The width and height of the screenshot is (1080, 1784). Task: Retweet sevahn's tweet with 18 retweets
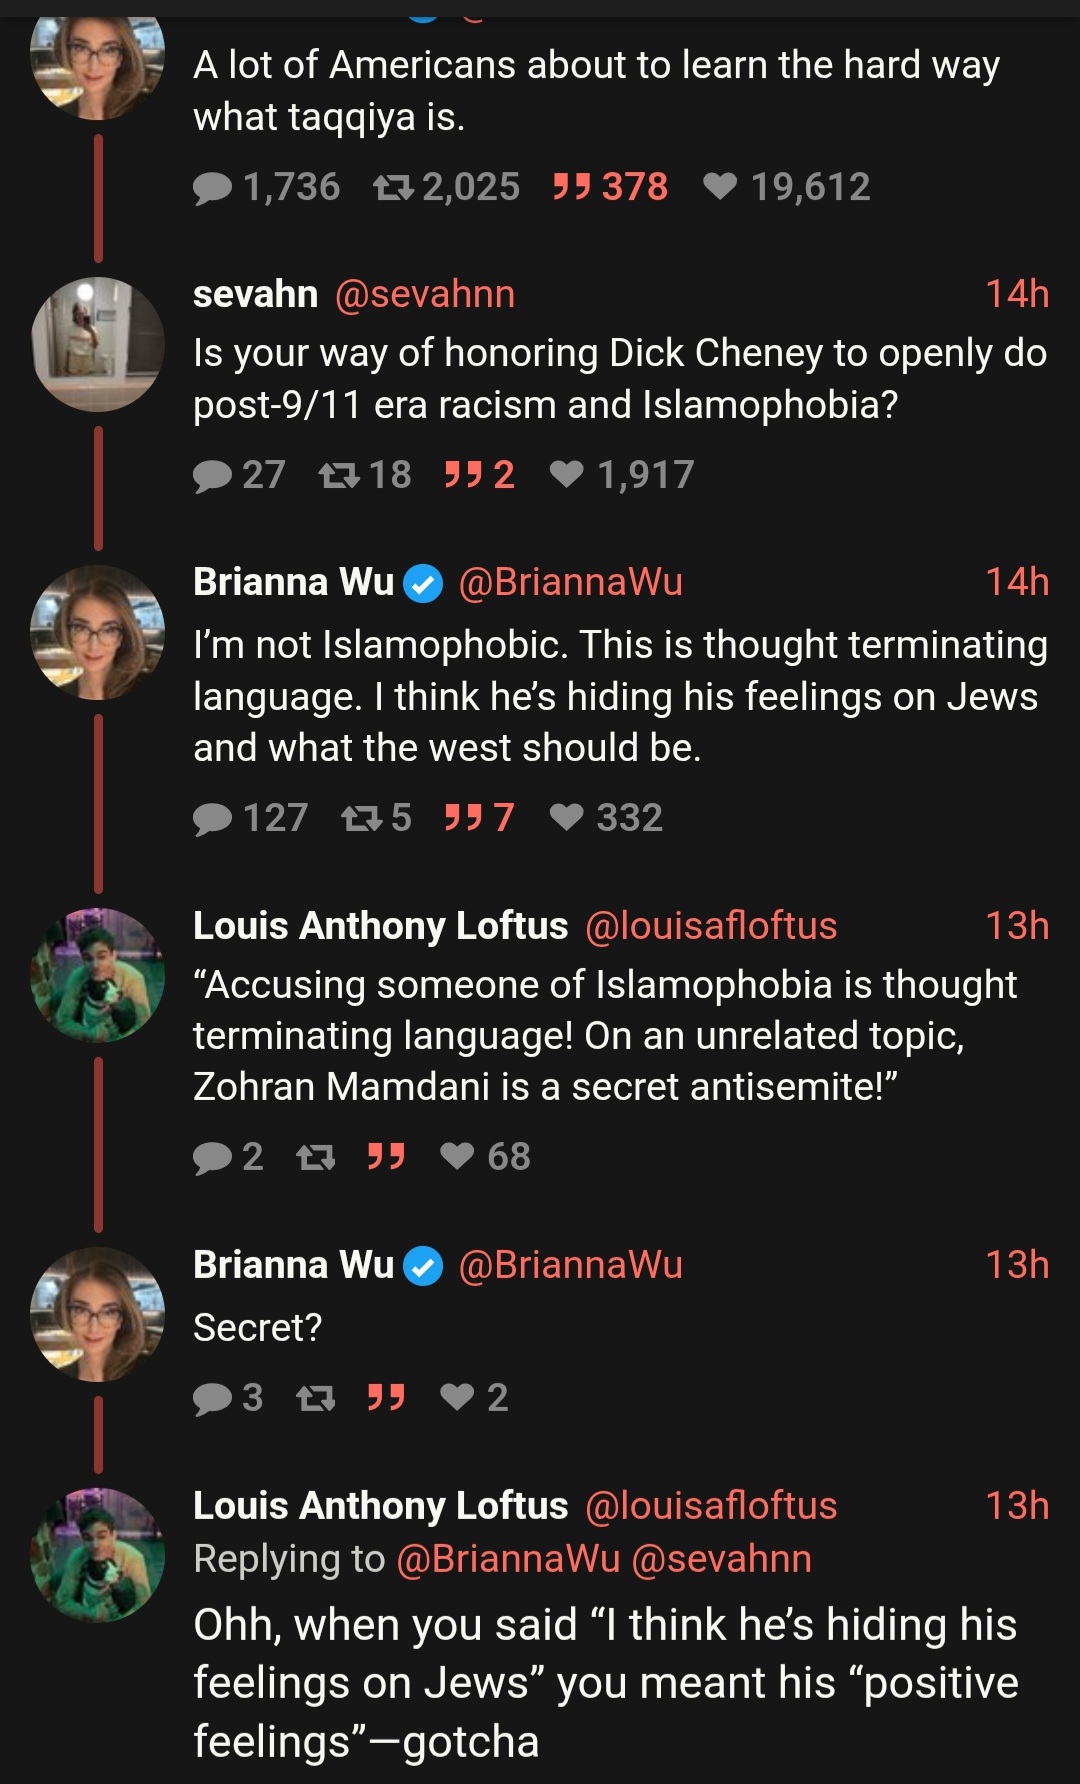[x=339, y=475]
